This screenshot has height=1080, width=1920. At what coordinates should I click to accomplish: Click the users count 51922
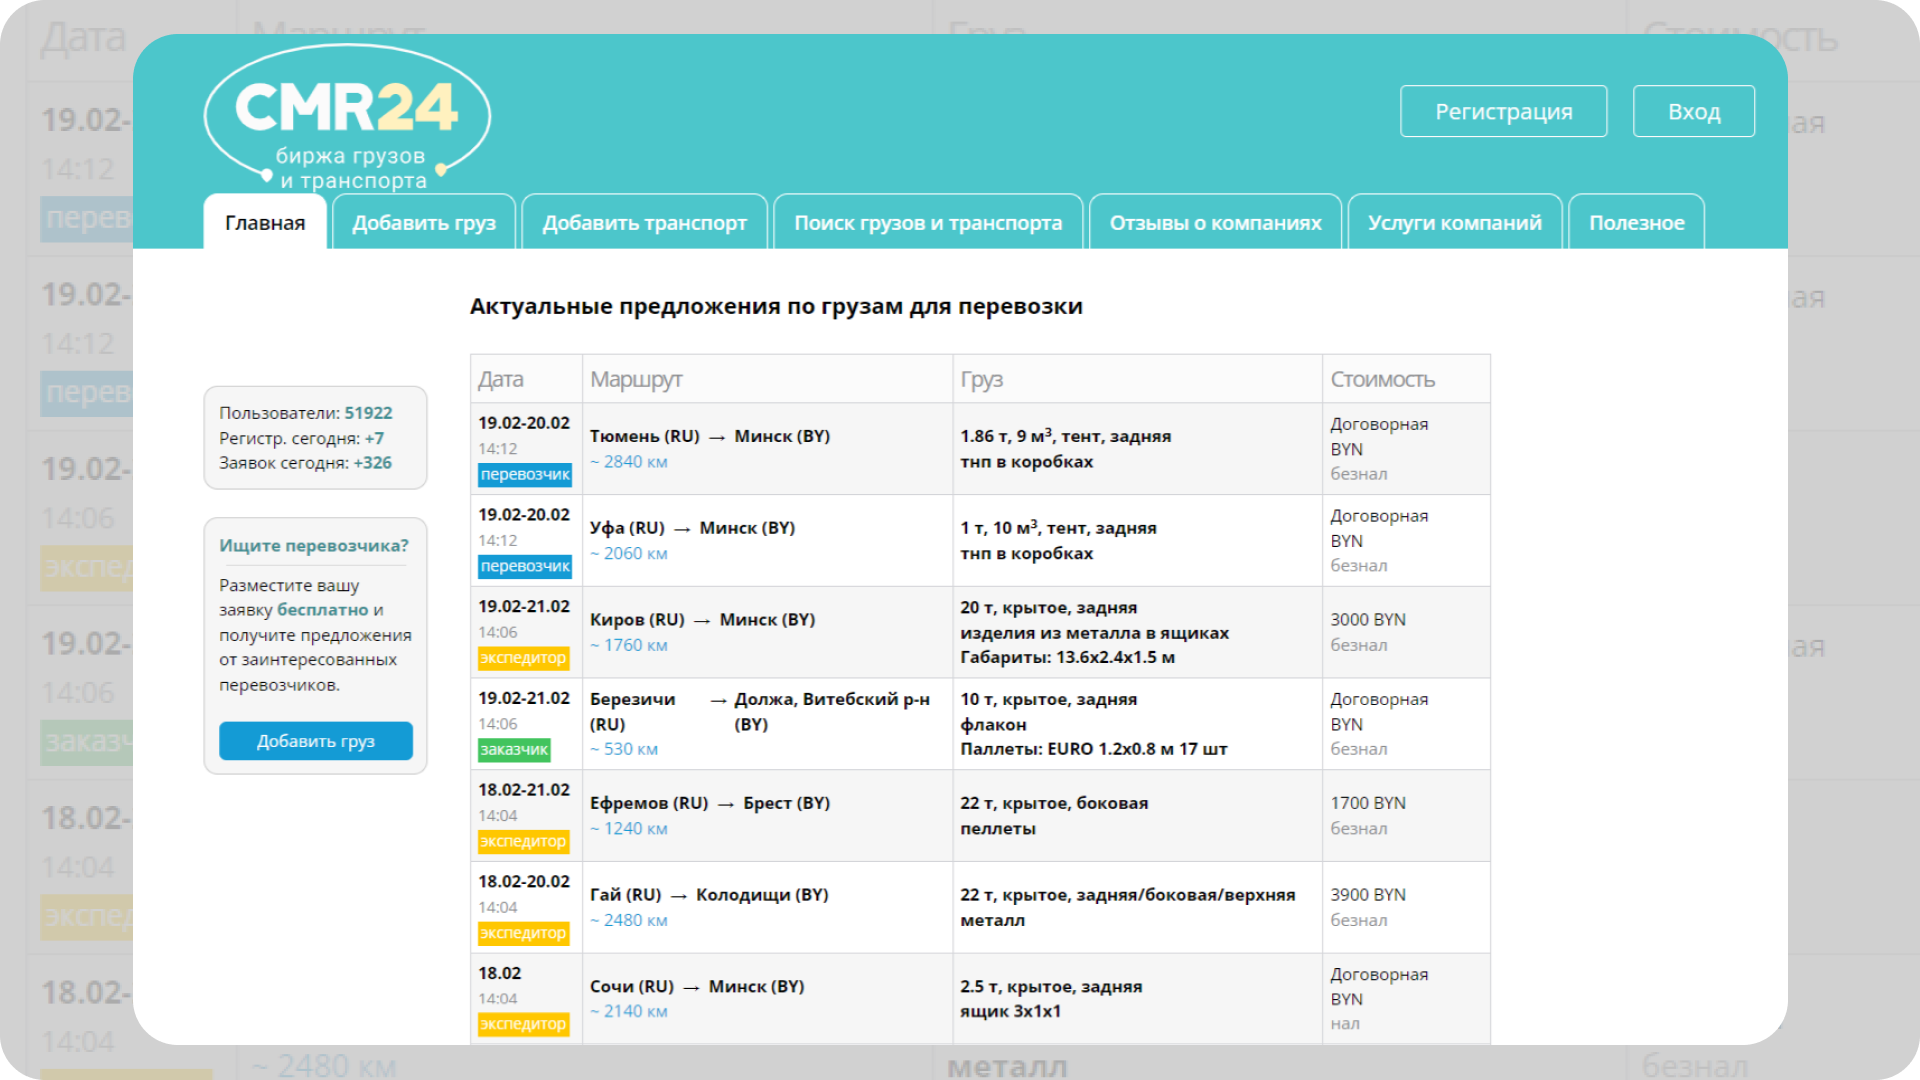pyautogui.click(x=368, y=413)
